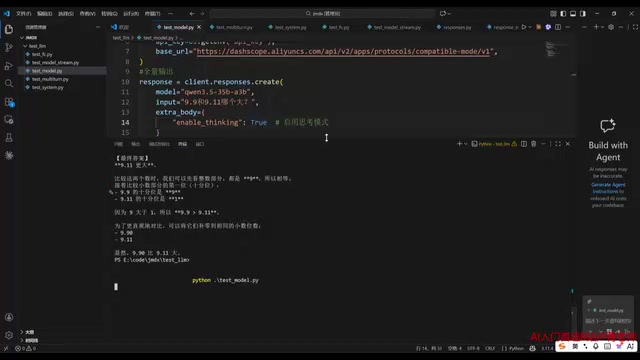The width and height of the screenshot is (640, 360).
Task: Kill the terminal with trash icon
Action: (533, 144)
